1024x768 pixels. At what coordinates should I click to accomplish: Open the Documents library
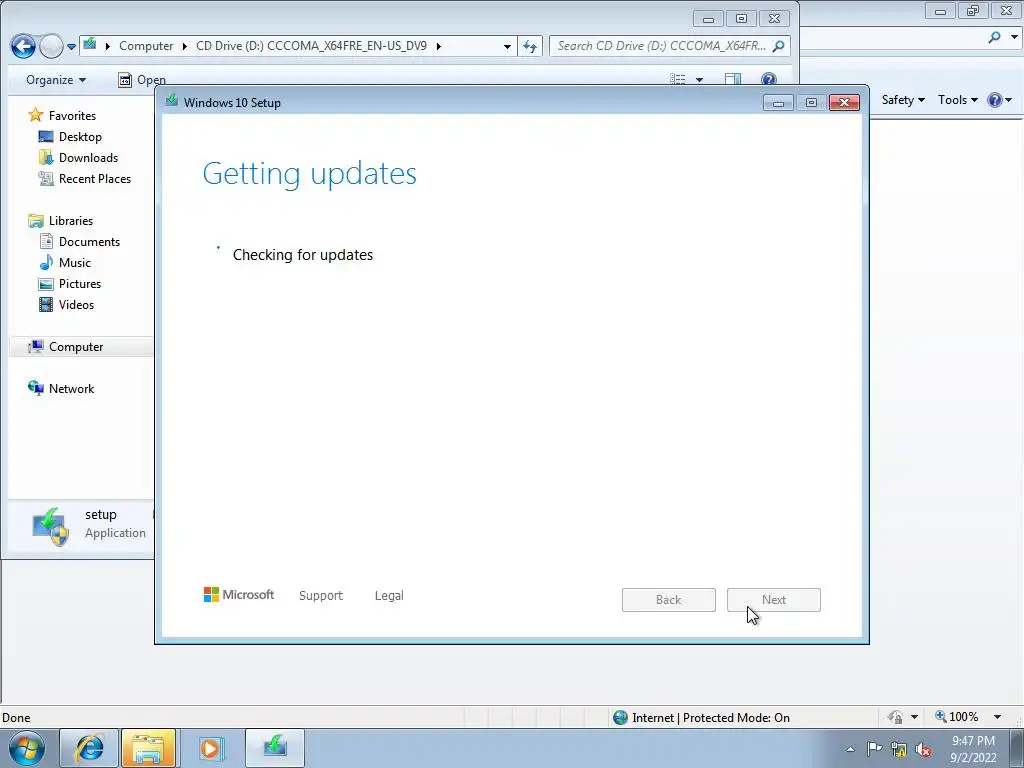click(x=80, y=242)
